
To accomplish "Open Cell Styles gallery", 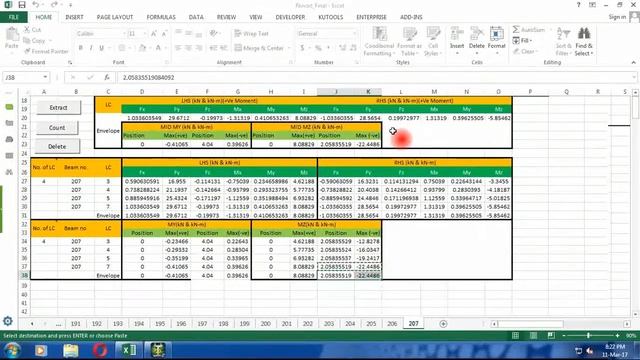I will tap(433, 41).
